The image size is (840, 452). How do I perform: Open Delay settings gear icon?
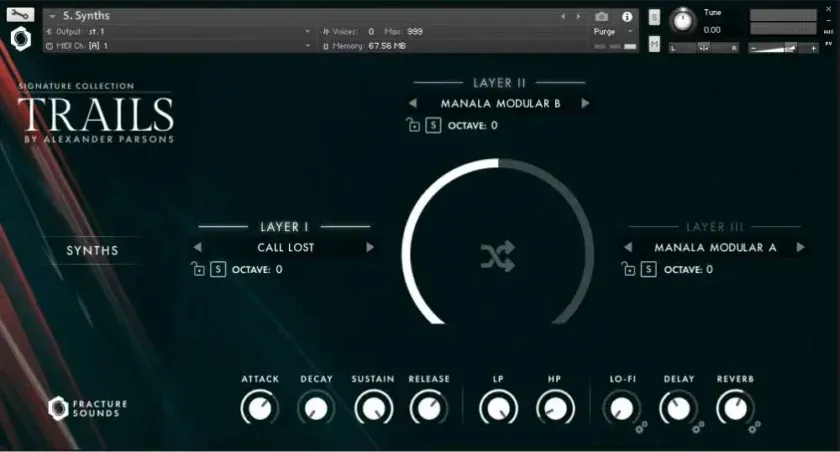pos(698,426)
